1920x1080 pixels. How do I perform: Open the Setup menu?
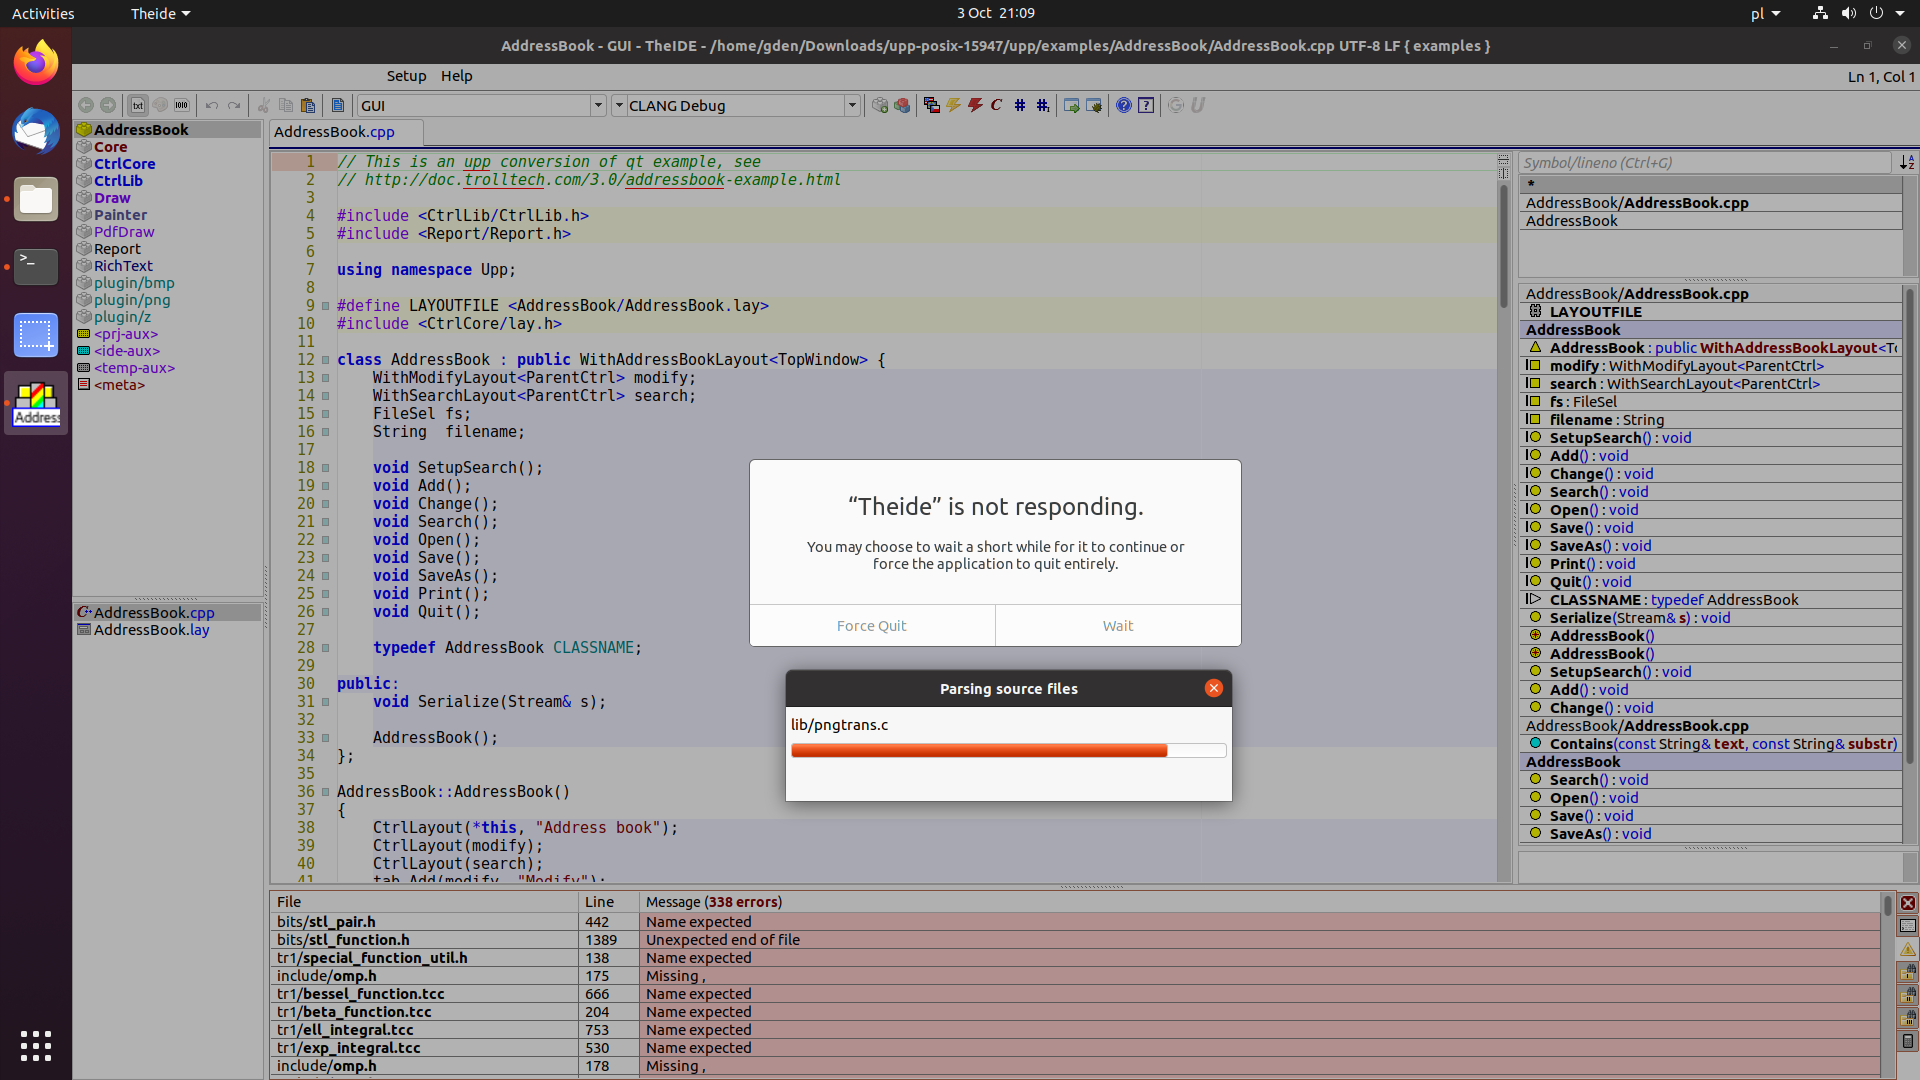(x=406, y=76)
